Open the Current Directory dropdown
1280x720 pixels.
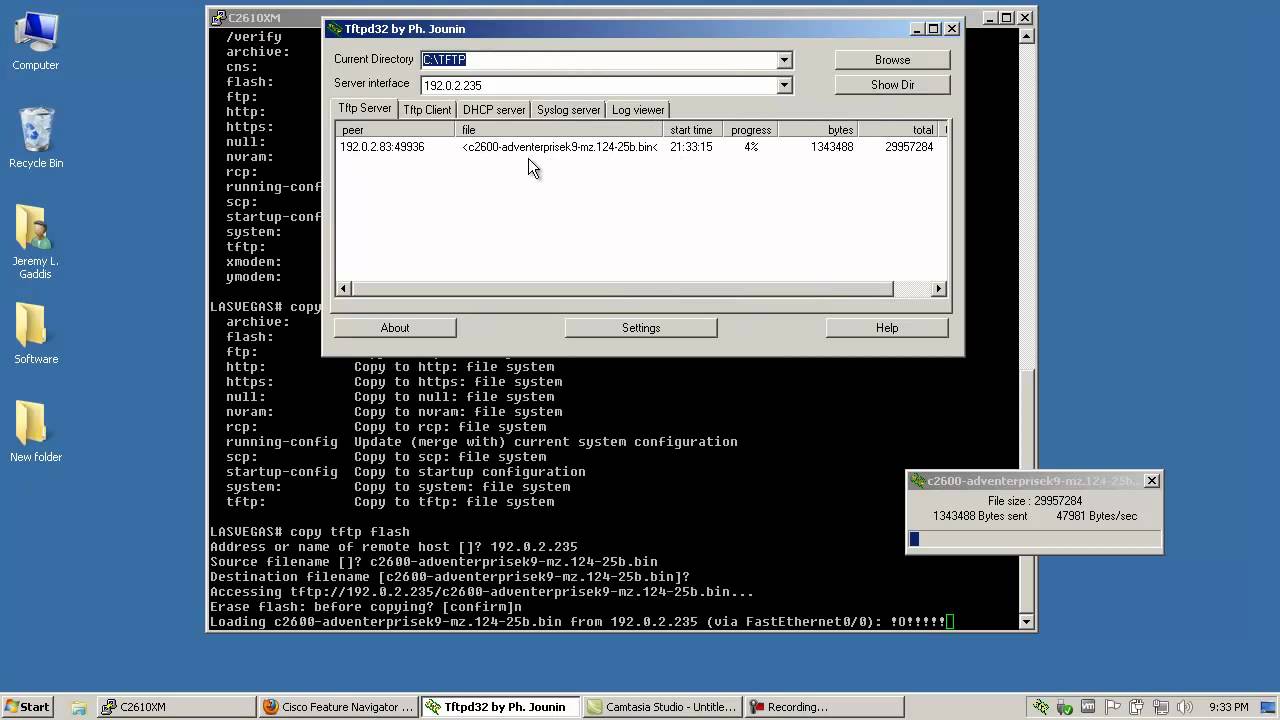tap(784, 60)
